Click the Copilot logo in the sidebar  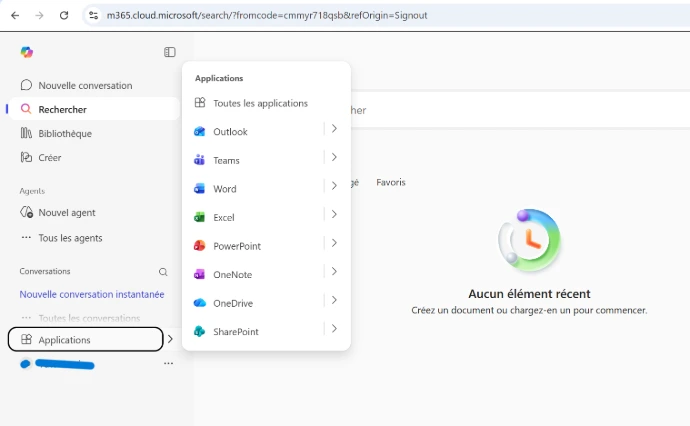(x=27, y=52)
